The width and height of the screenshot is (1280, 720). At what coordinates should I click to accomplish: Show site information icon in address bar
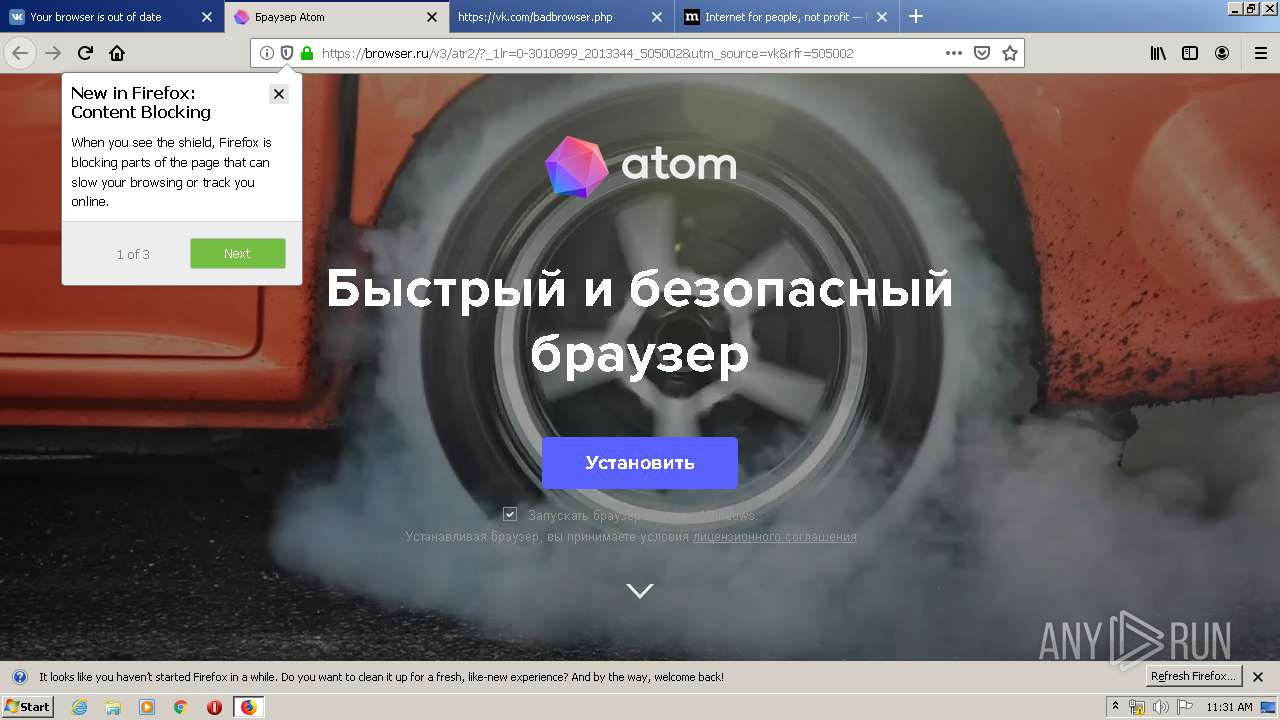267,53
